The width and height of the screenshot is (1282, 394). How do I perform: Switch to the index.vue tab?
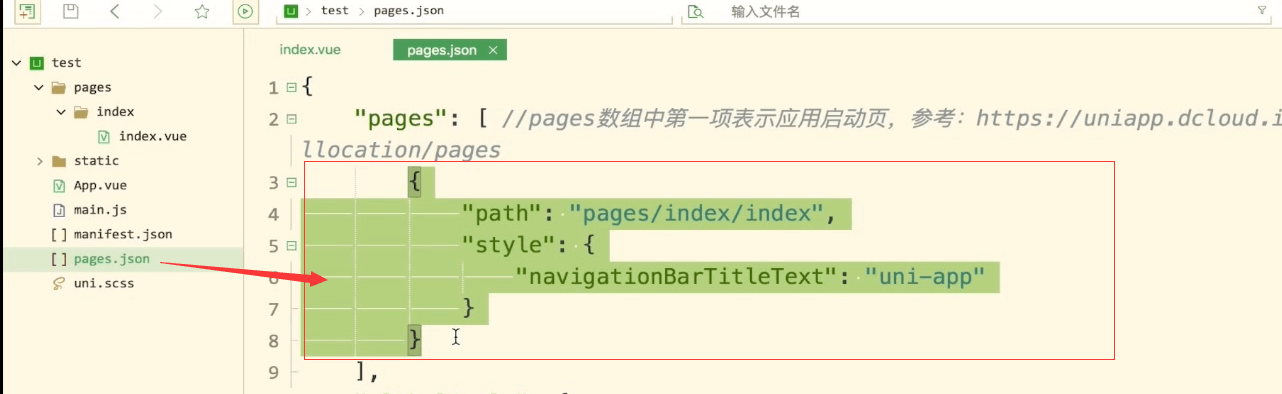[311, 49]
